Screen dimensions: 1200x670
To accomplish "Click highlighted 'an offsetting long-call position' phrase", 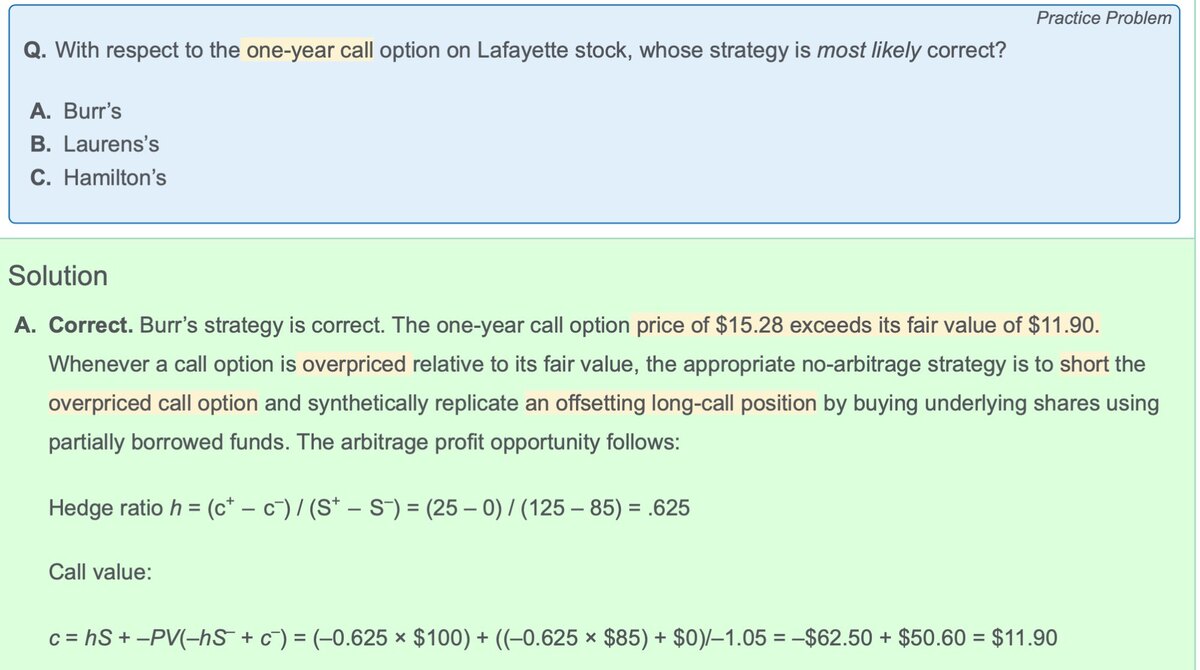I will pyautogui.click(x=670, y=403).
